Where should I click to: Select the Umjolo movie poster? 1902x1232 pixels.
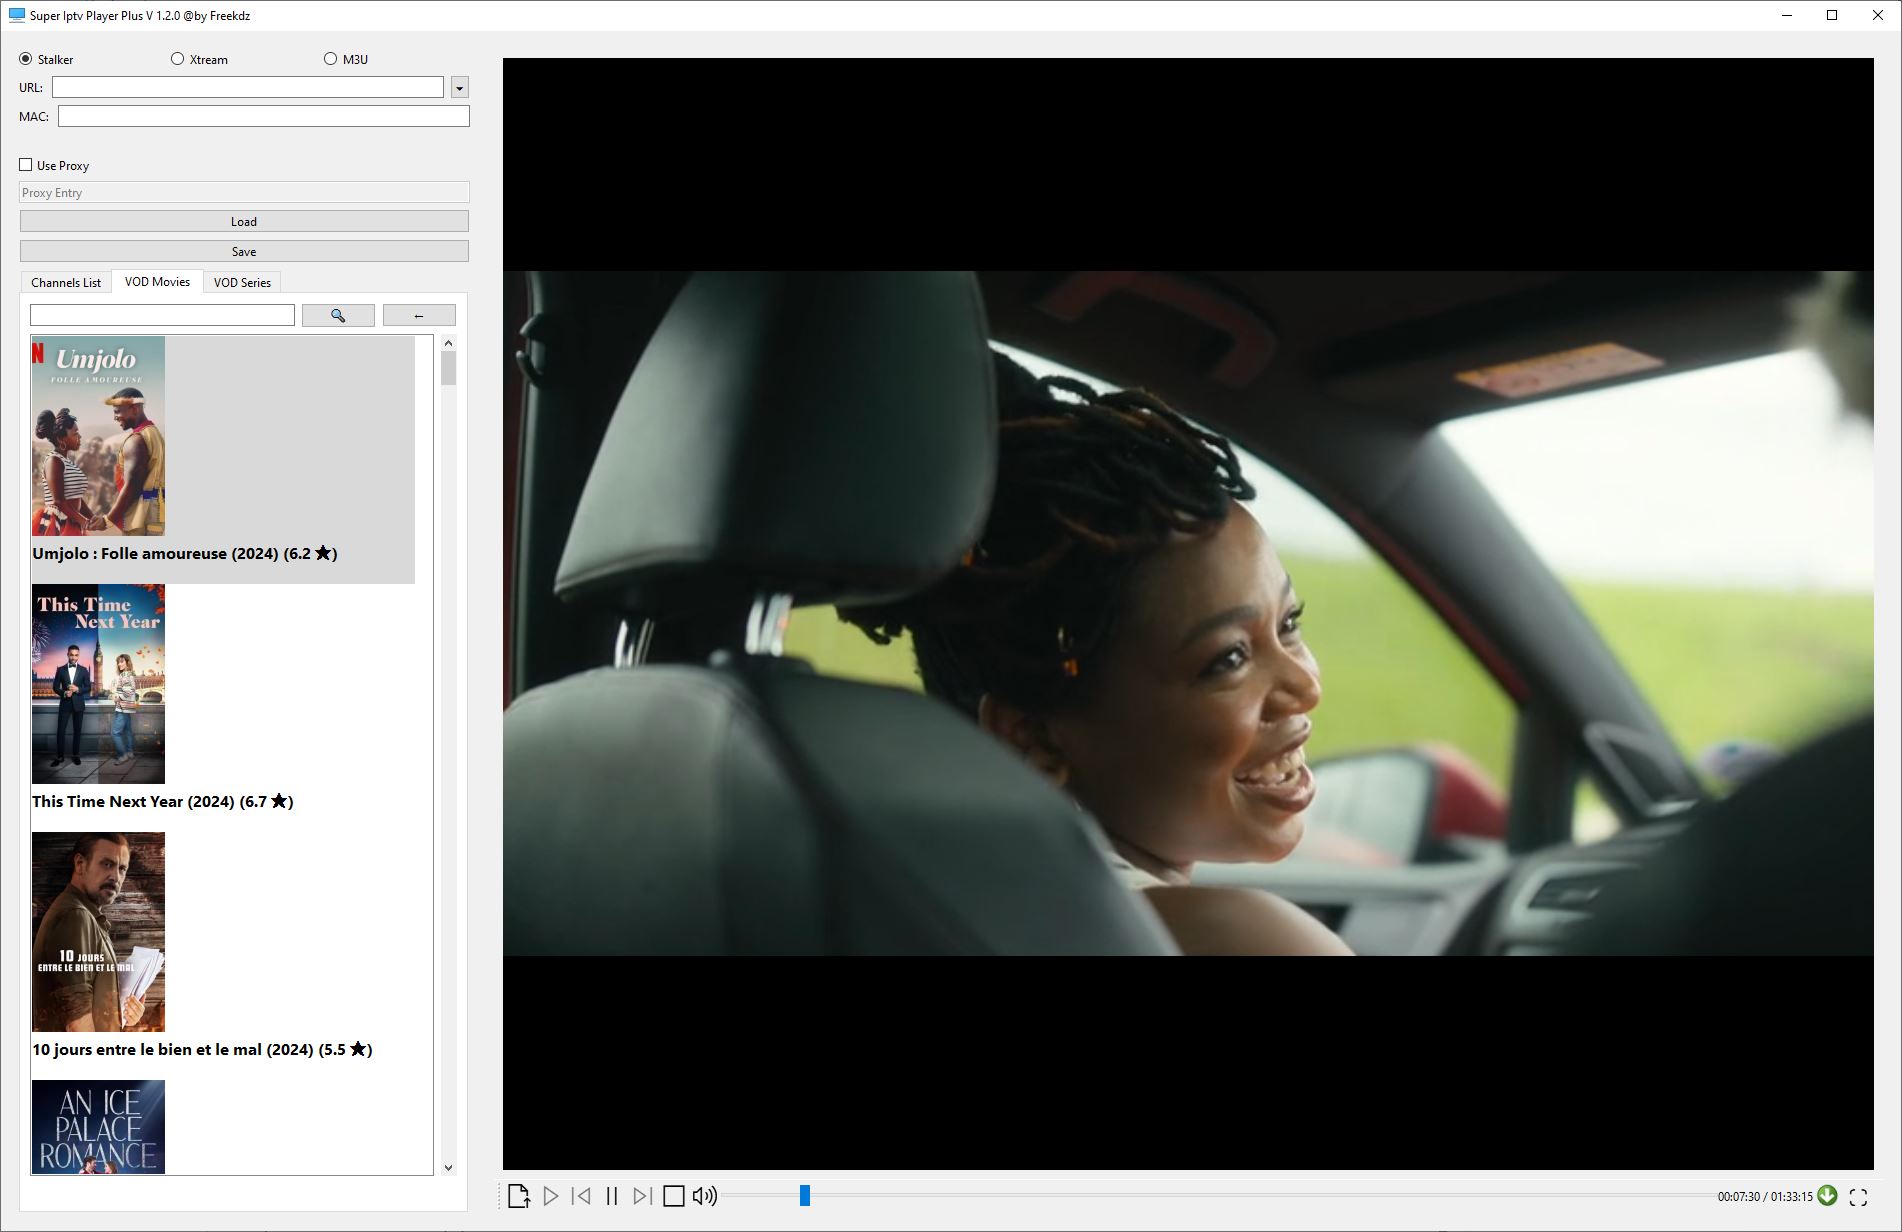click(x=98, y=436)
